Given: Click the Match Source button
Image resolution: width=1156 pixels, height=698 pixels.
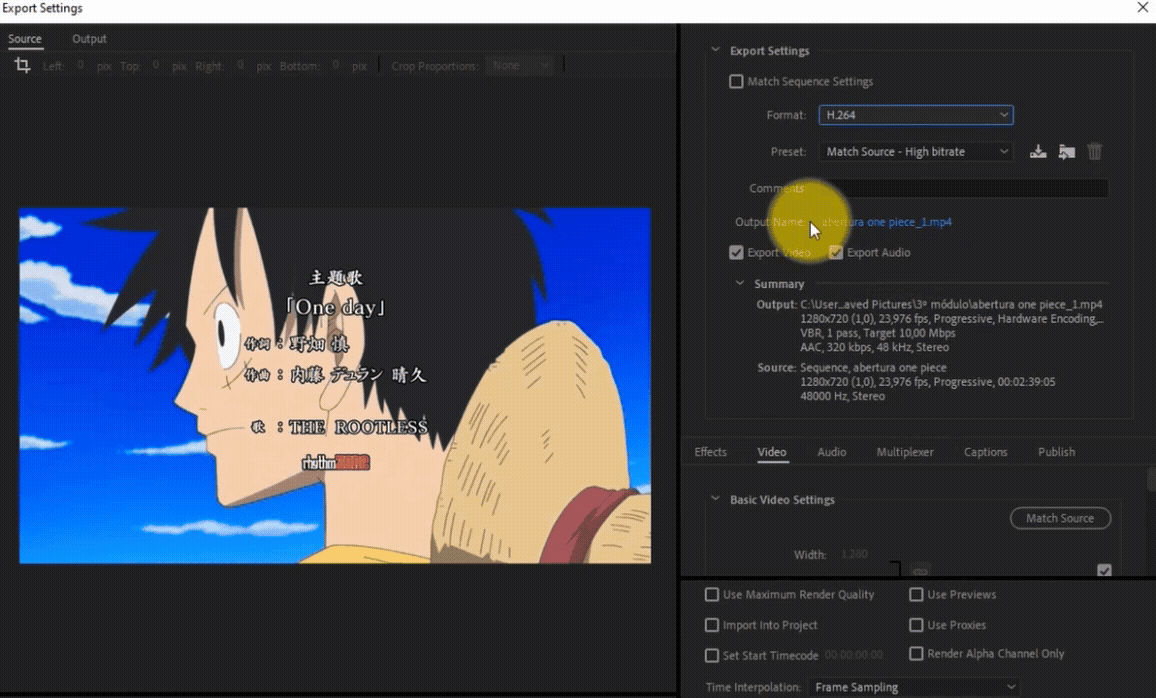Looking at the screenshot, I should [1060, 518].
